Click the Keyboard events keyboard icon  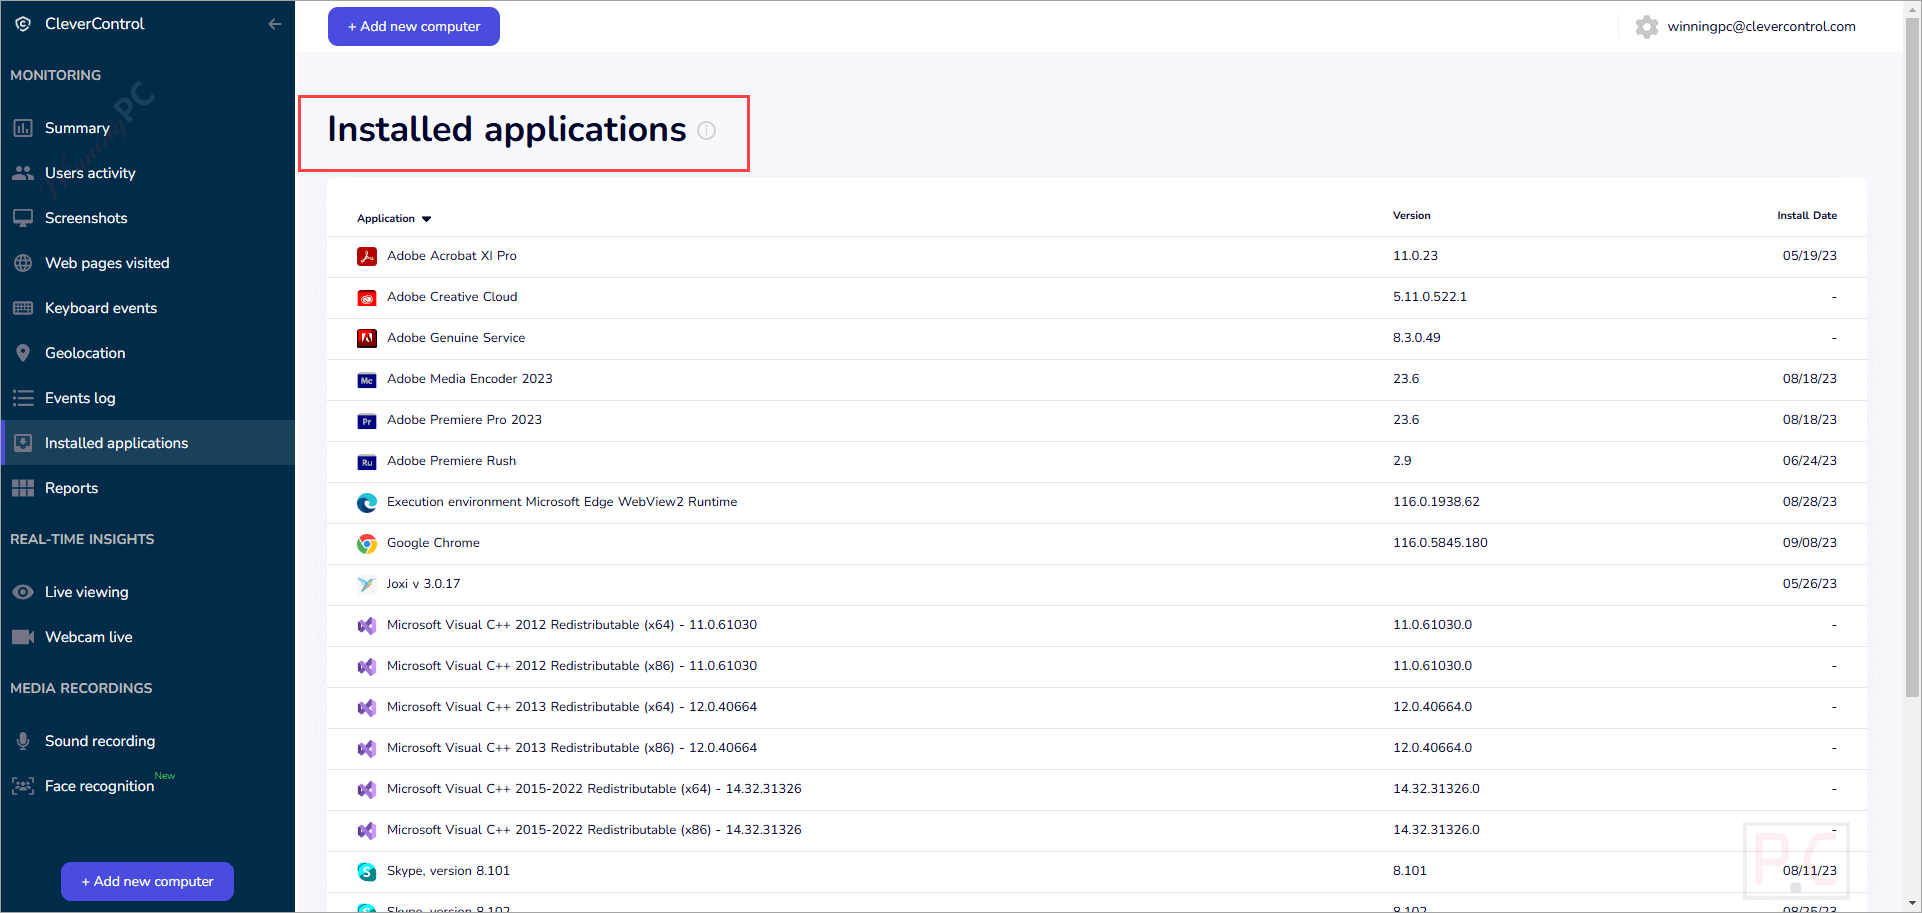[23, 308]
